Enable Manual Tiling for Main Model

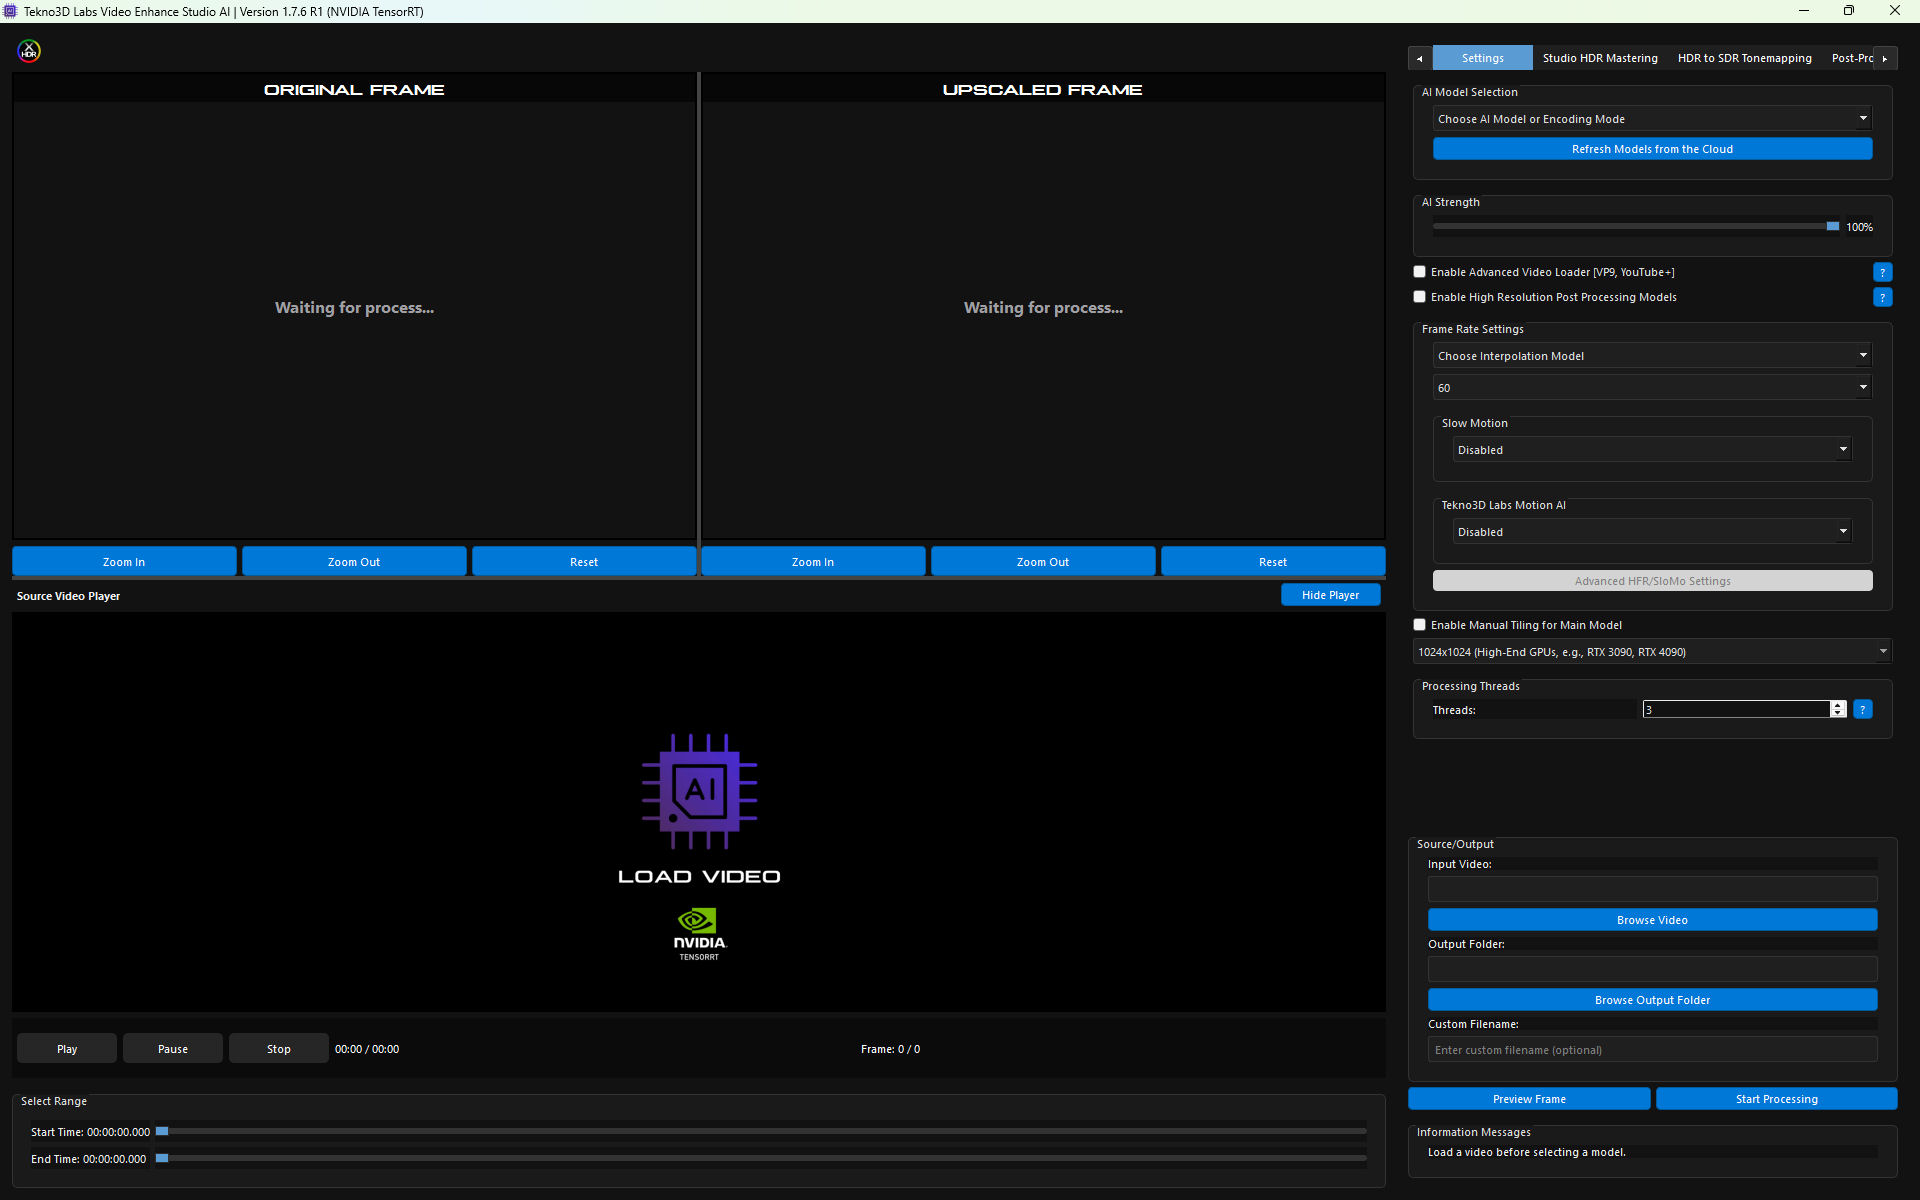pos(1419,625)
